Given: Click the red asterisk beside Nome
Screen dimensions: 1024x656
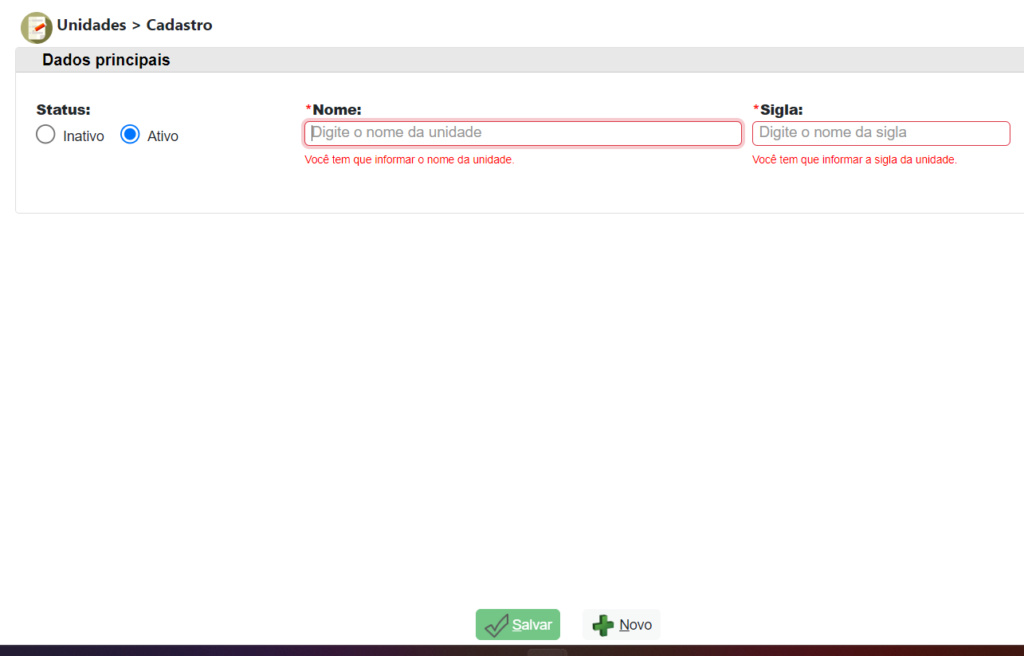Looking at the screenshot, I should coord(308,108).
